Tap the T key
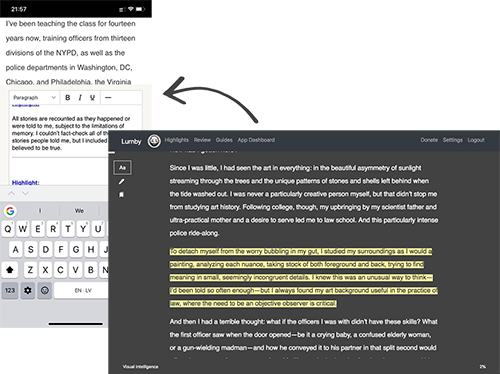The width and height of the screenshot is (500, 374). (x=68, y=229)
